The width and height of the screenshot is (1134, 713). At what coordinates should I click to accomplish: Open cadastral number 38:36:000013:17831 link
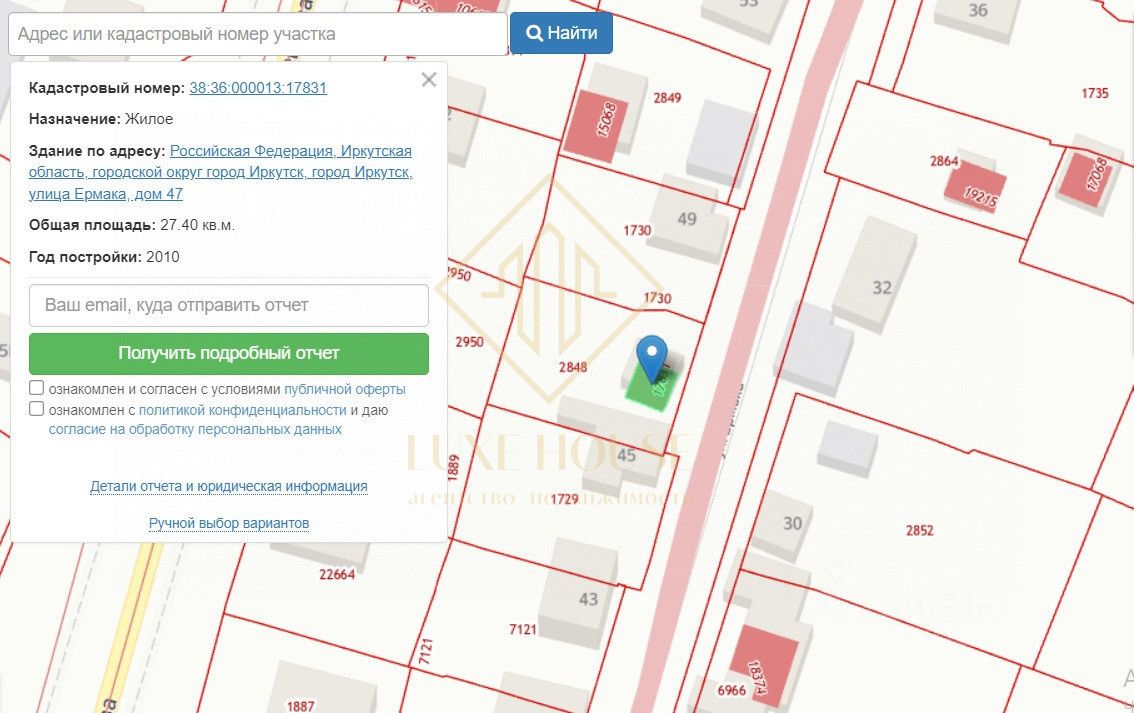click(x=258, y=88)
